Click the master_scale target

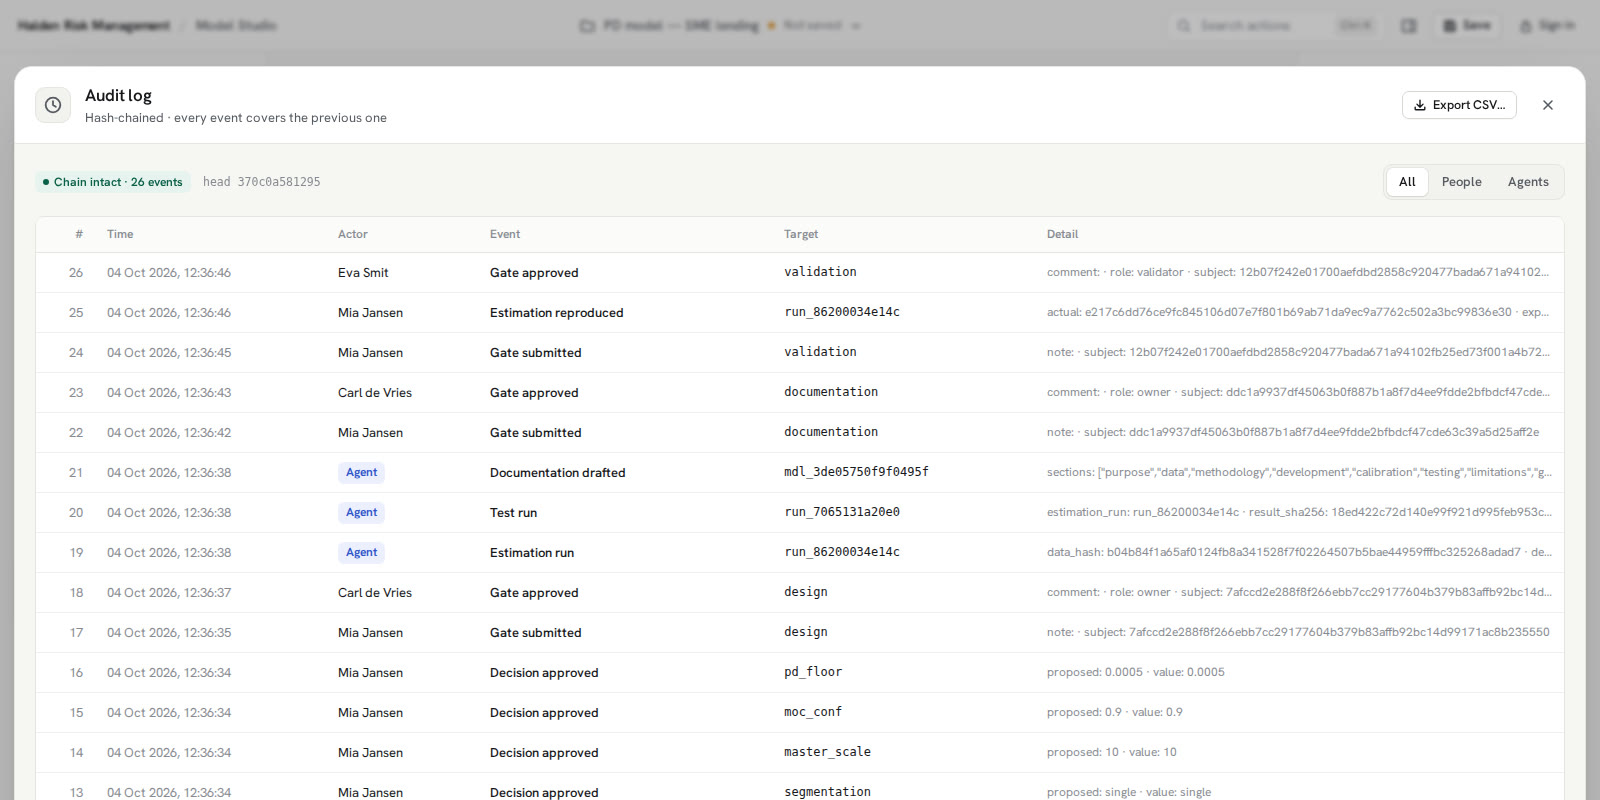pos(827,752)
